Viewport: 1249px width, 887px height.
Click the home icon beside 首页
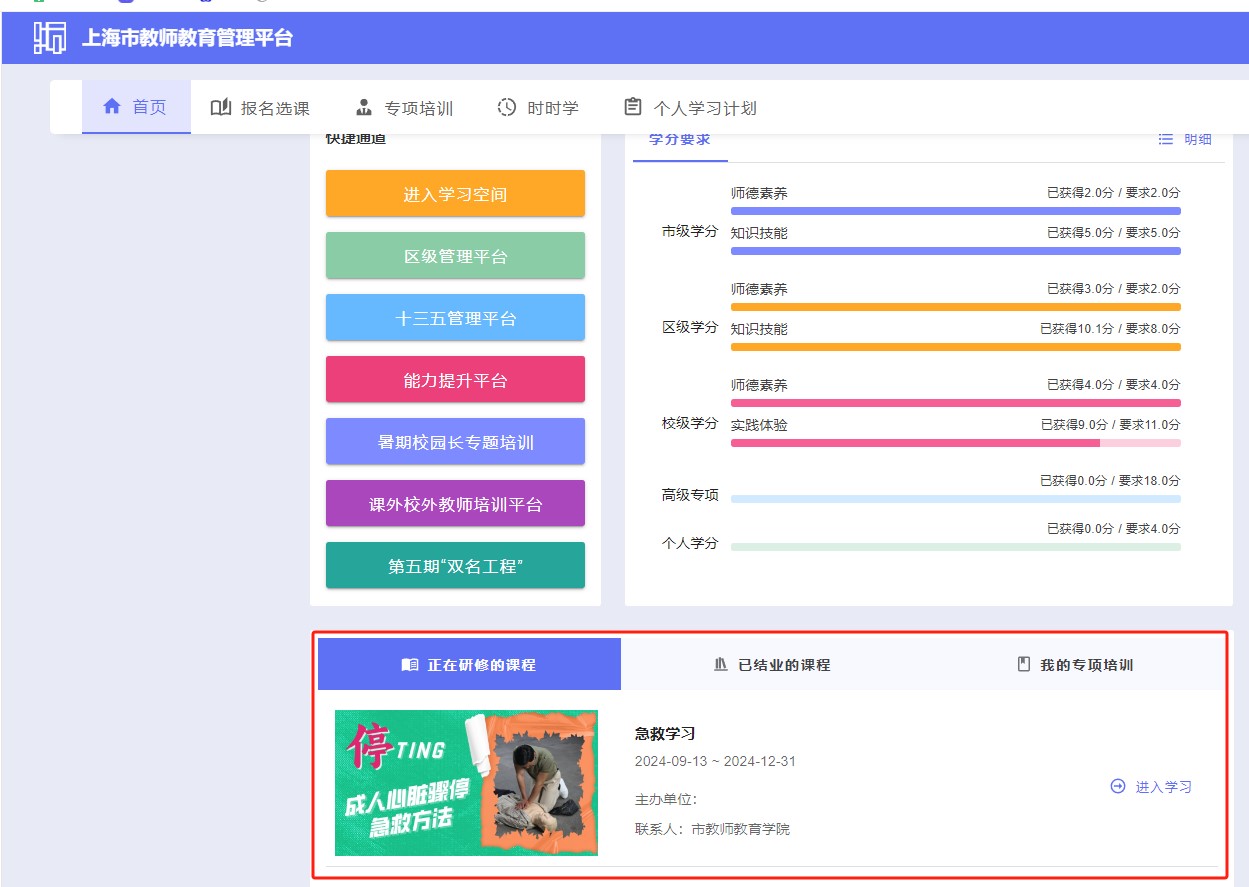(112, 107)
